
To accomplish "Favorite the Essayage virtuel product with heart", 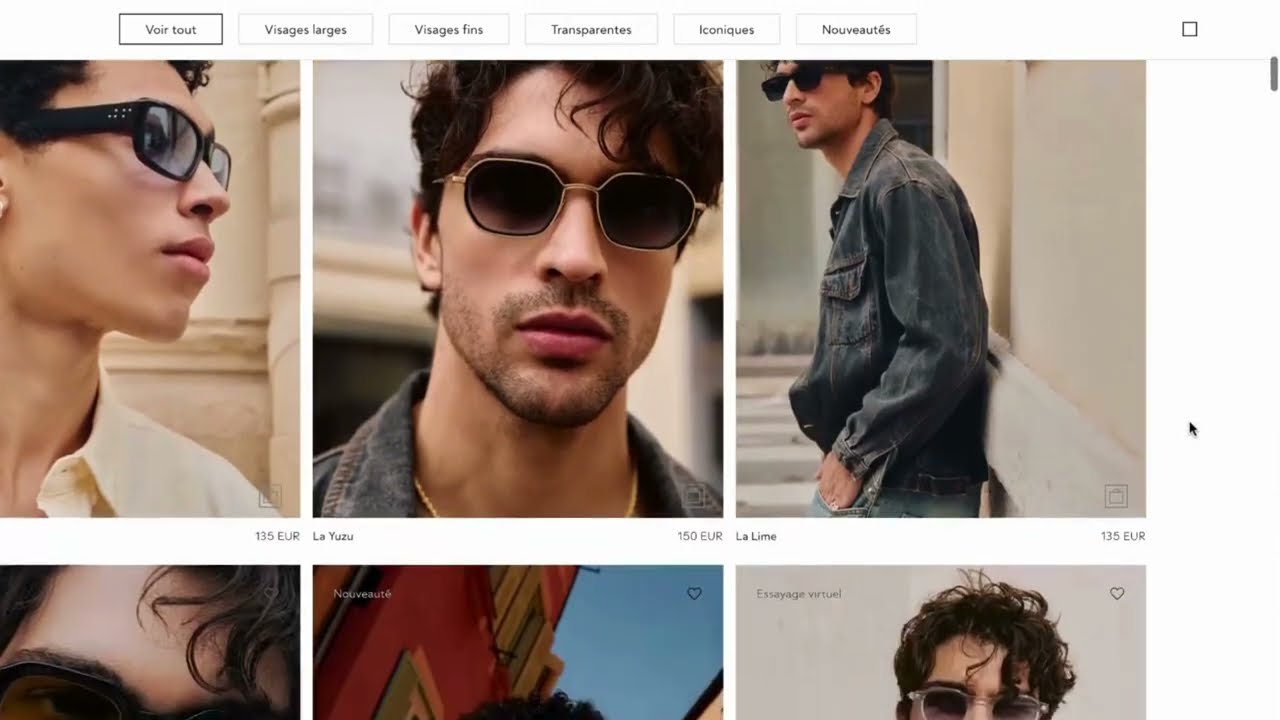I will pos(1117,593).
